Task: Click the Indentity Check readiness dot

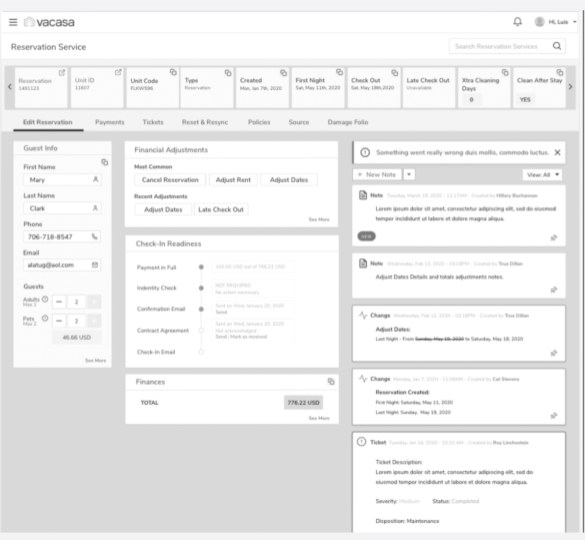Action: pyautogui.click(x=201, y=288)
